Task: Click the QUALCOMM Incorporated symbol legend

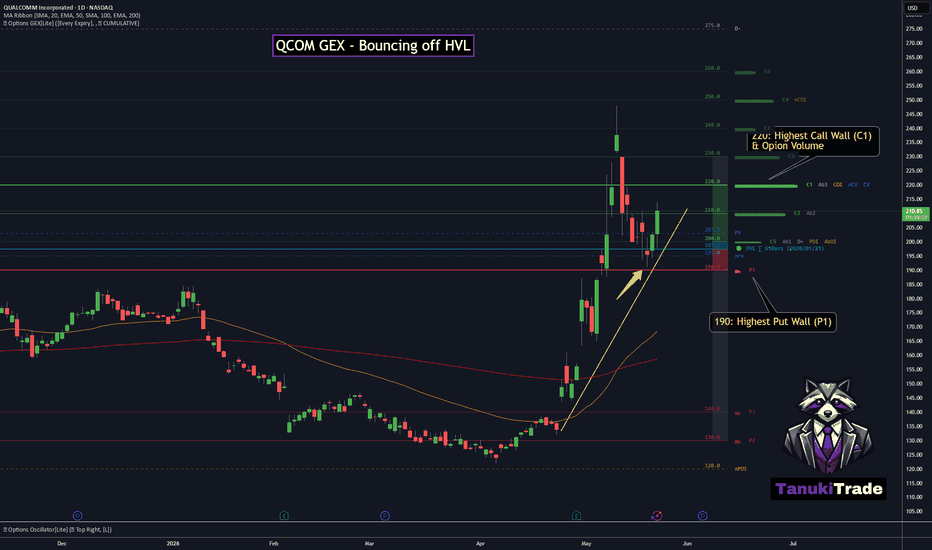Action: pyautogui.click(x=58, y=8)
